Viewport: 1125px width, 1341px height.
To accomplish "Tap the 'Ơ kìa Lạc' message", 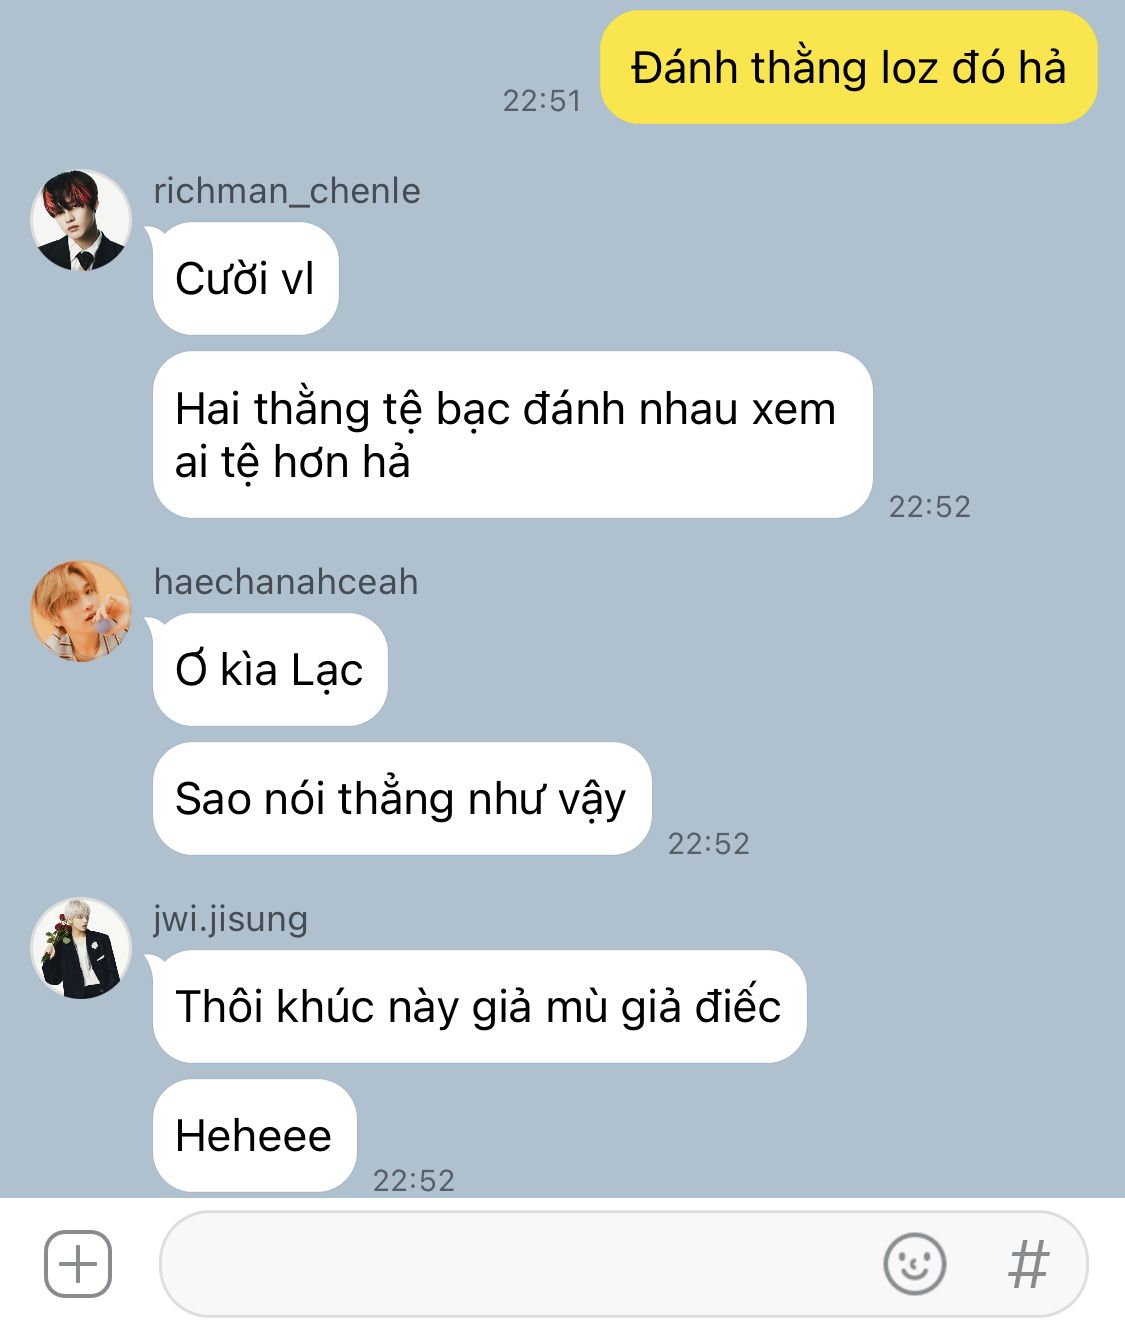I will click(269, 670).
